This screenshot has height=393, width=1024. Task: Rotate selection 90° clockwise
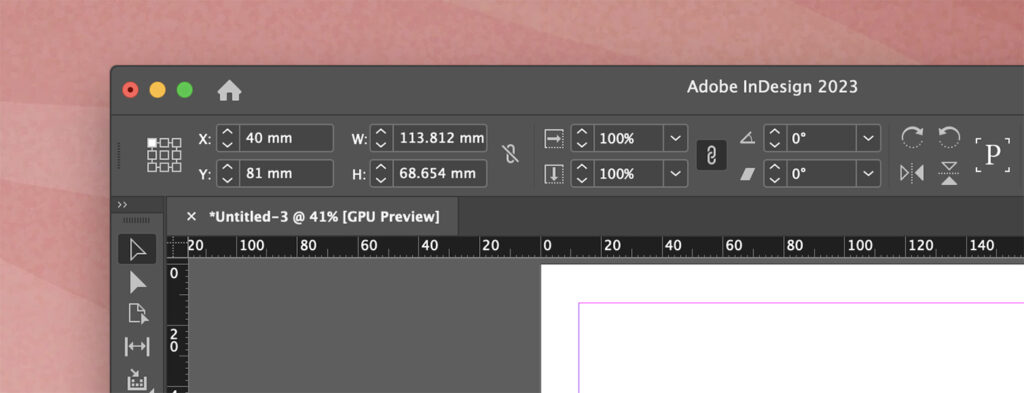pyautogui.click(x=912, y=138)
